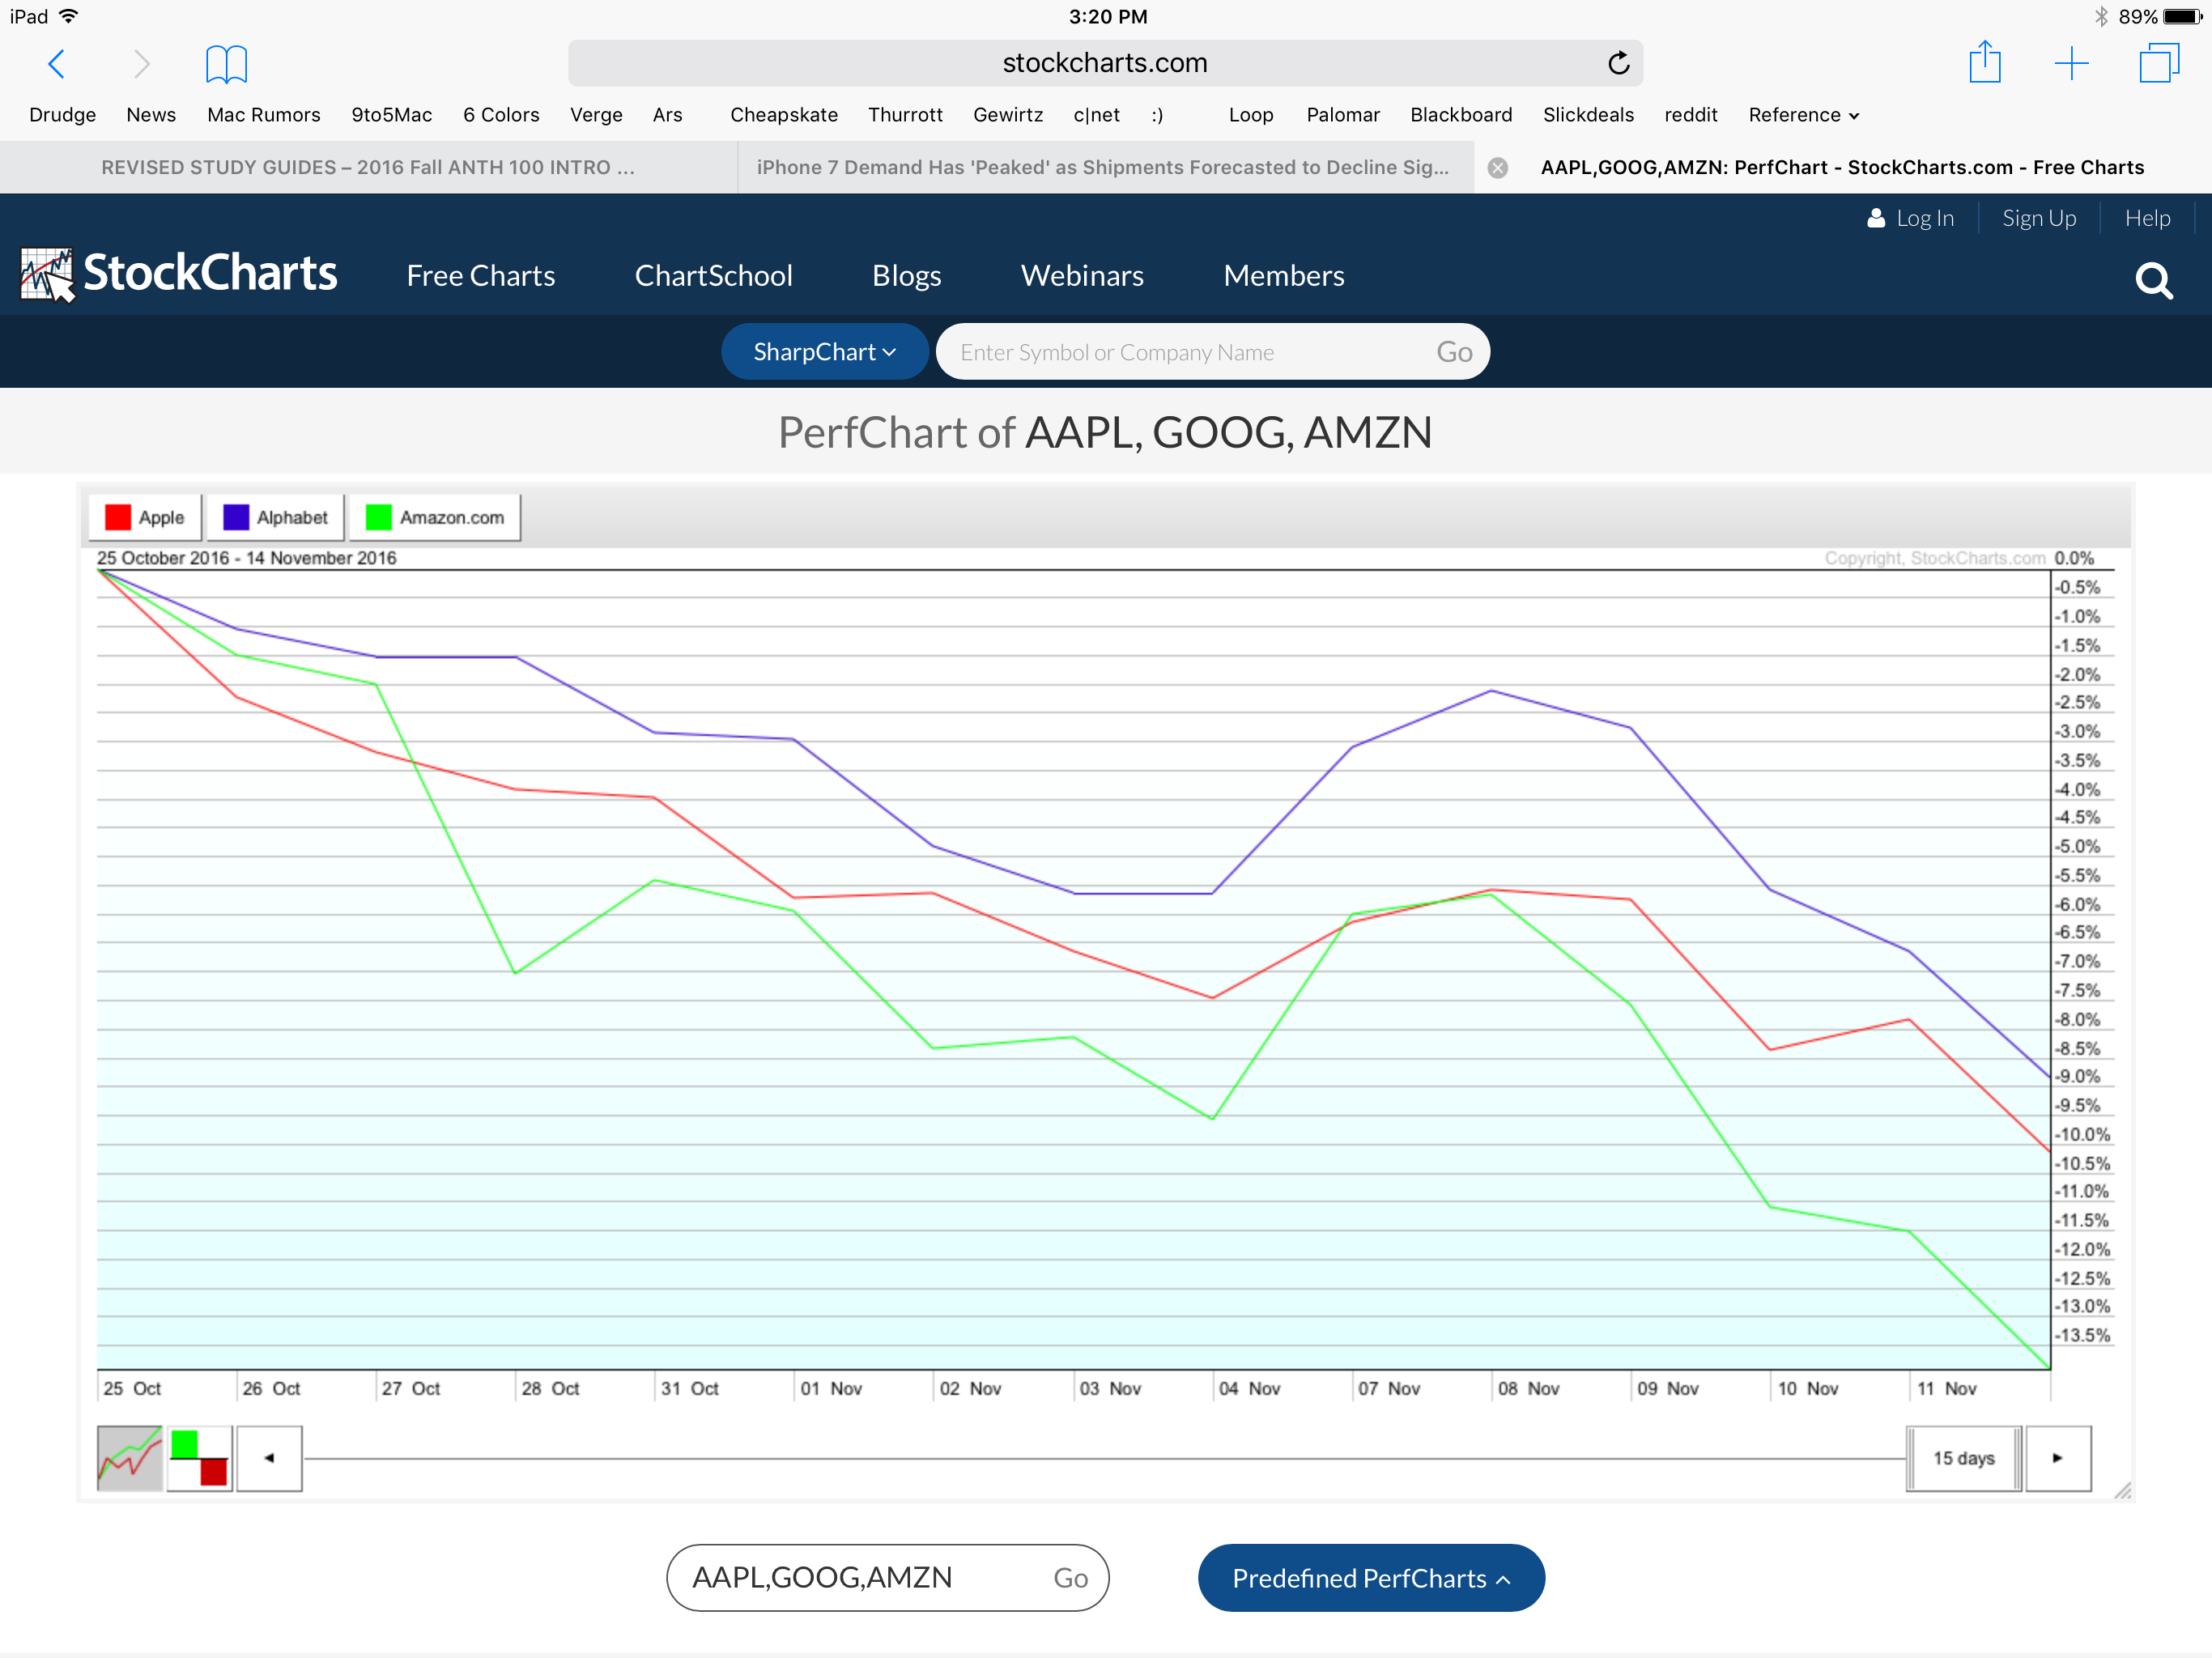2212x1658 pixels.
Task: Open the Loop bookmark
Action: click(x=1251, y=115)
